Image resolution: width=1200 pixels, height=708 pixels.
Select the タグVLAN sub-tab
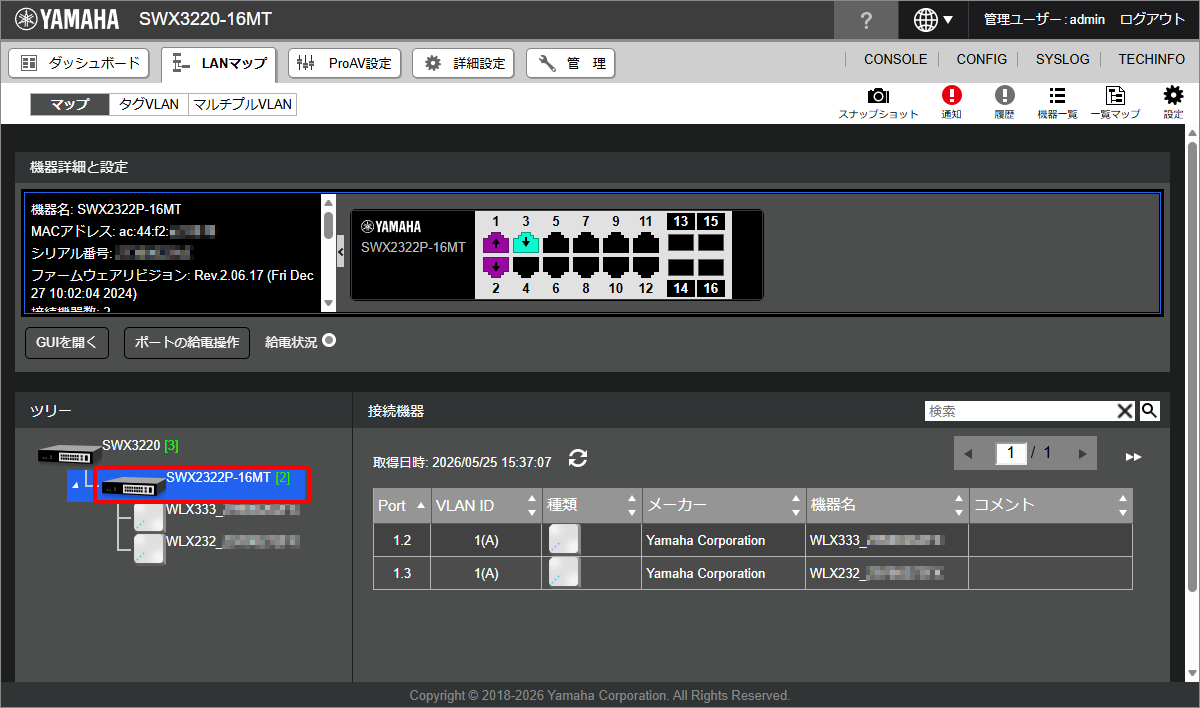[148, 104]
